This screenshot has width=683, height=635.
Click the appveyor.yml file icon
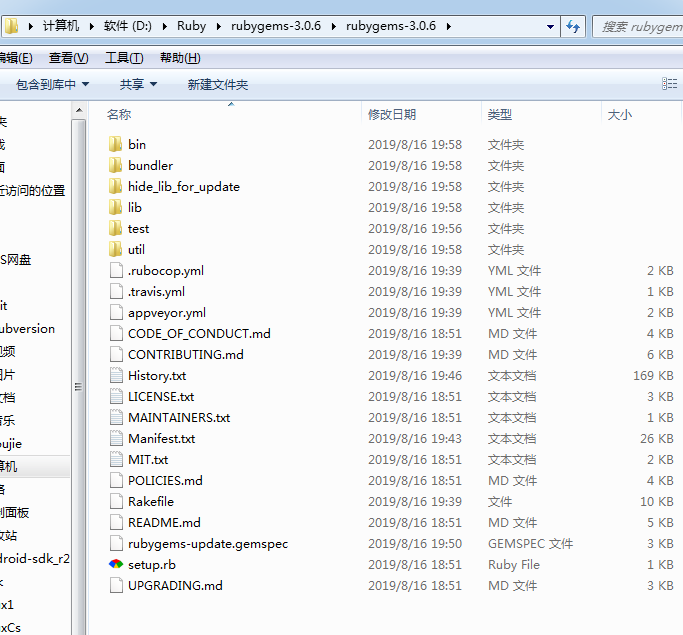[116, 312]
